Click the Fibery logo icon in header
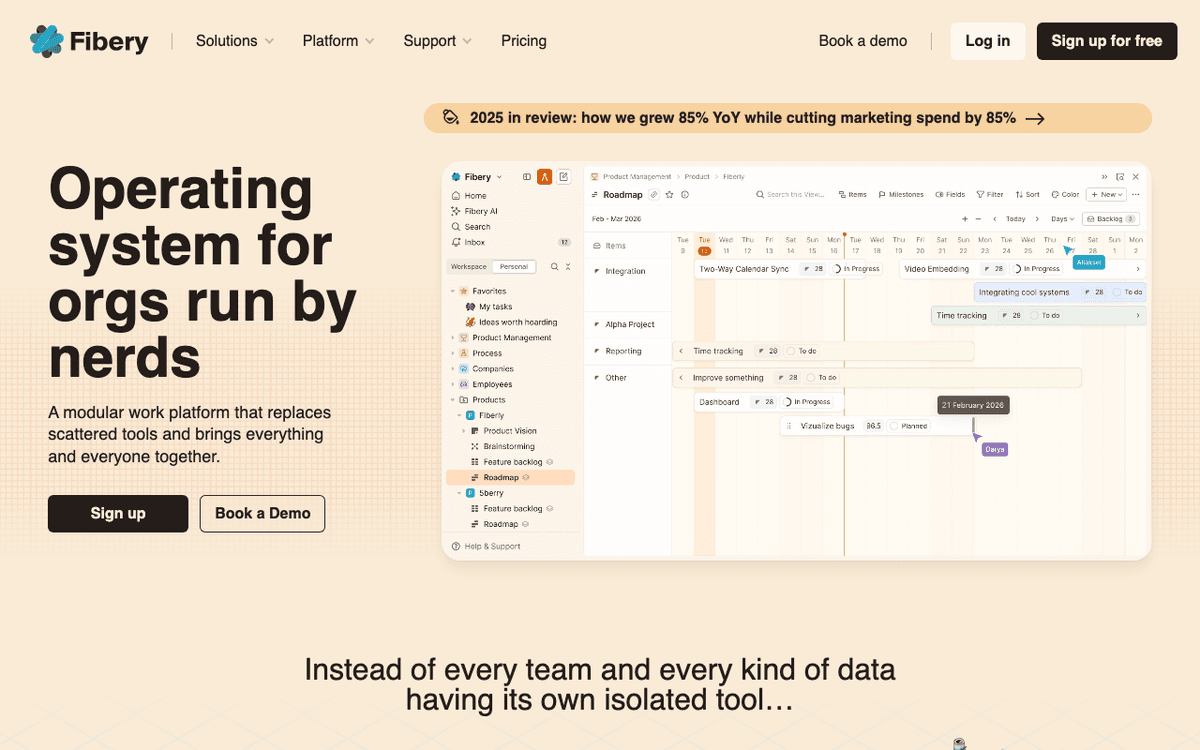1200x750 pixels. [46, 41]
